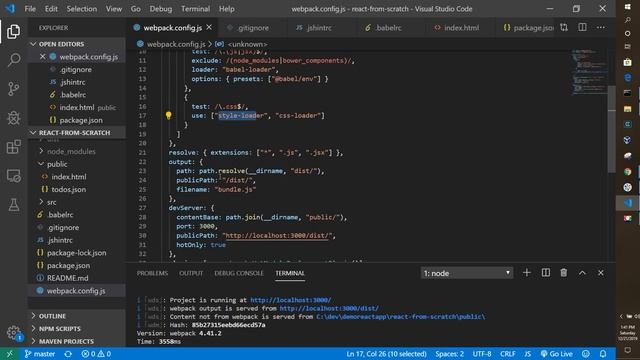Switch to the Problems panel tab
Image resolution: width=640 pixels, height=360 pixels.
click(152, 273)
